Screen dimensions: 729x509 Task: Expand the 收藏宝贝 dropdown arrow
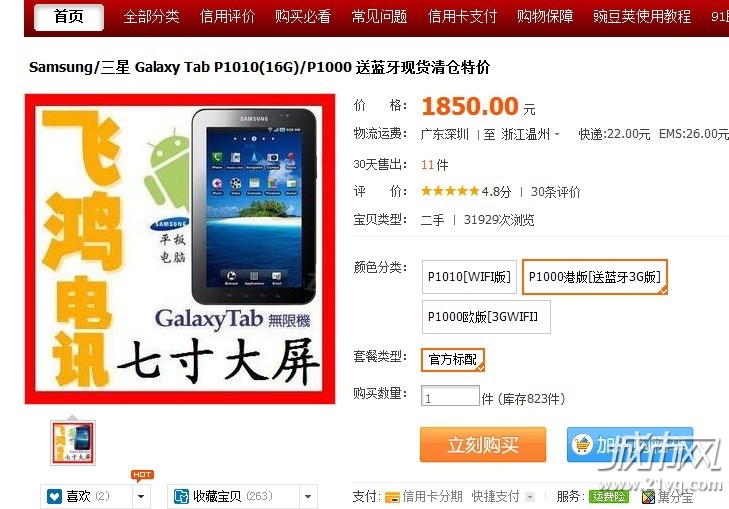point(308,496)
